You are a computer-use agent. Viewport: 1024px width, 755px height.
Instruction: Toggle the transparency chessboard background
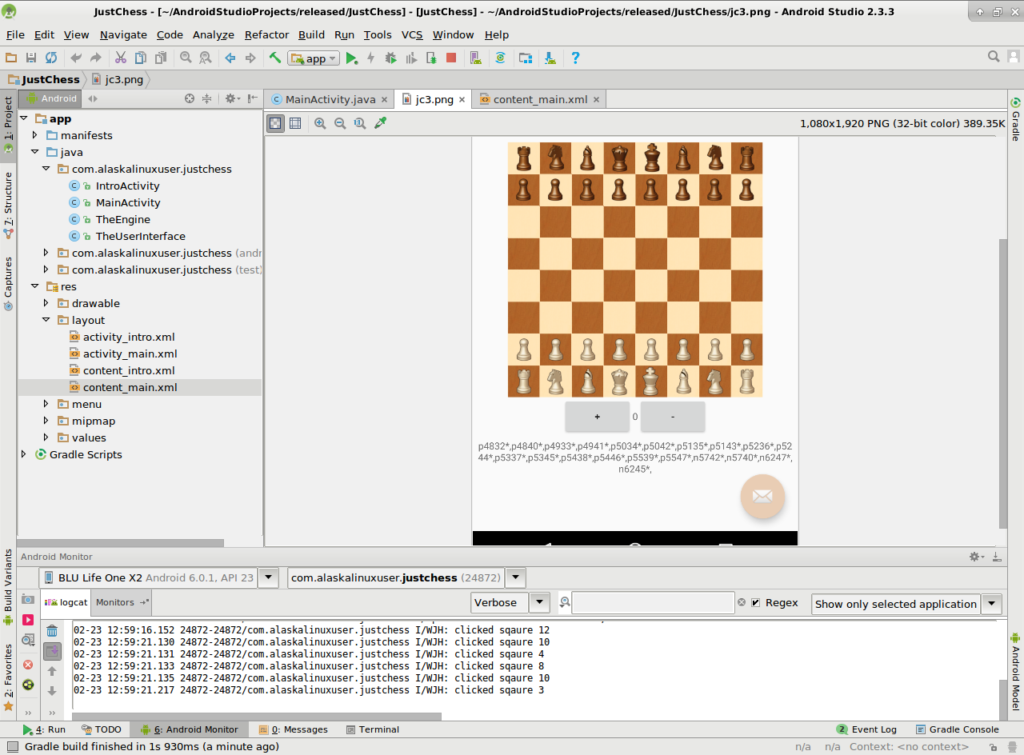275,123
